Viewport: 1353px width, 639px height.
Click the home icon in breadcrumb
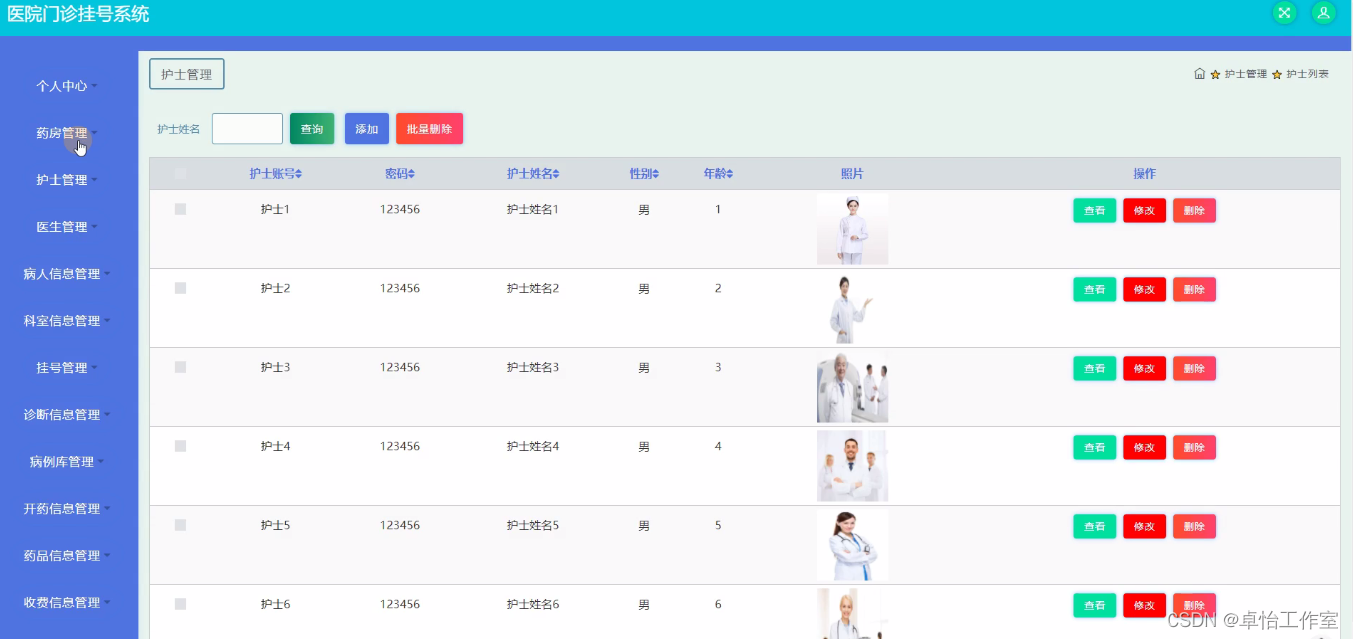pyautogui.click(x=1200, y=74)
